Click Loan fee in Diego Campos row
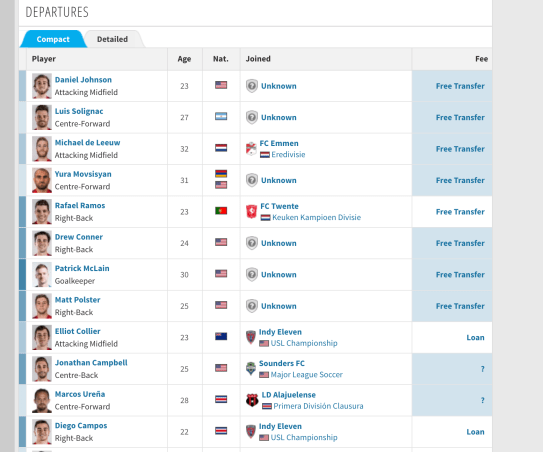Viewport: 543px width, 452px height. pos(475,432)
